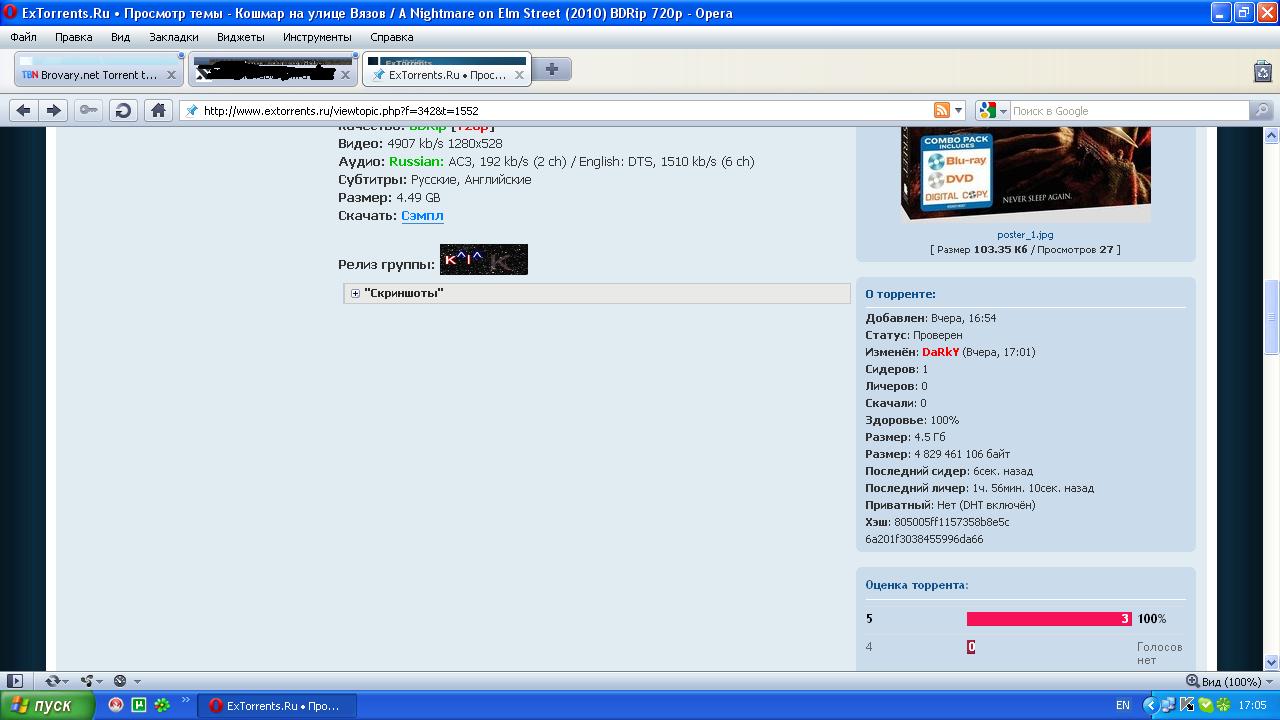The width and height of the screenshot is (1280, 720).
Task: Open the Kaspersky tray icon
Action: [1188, 705]
